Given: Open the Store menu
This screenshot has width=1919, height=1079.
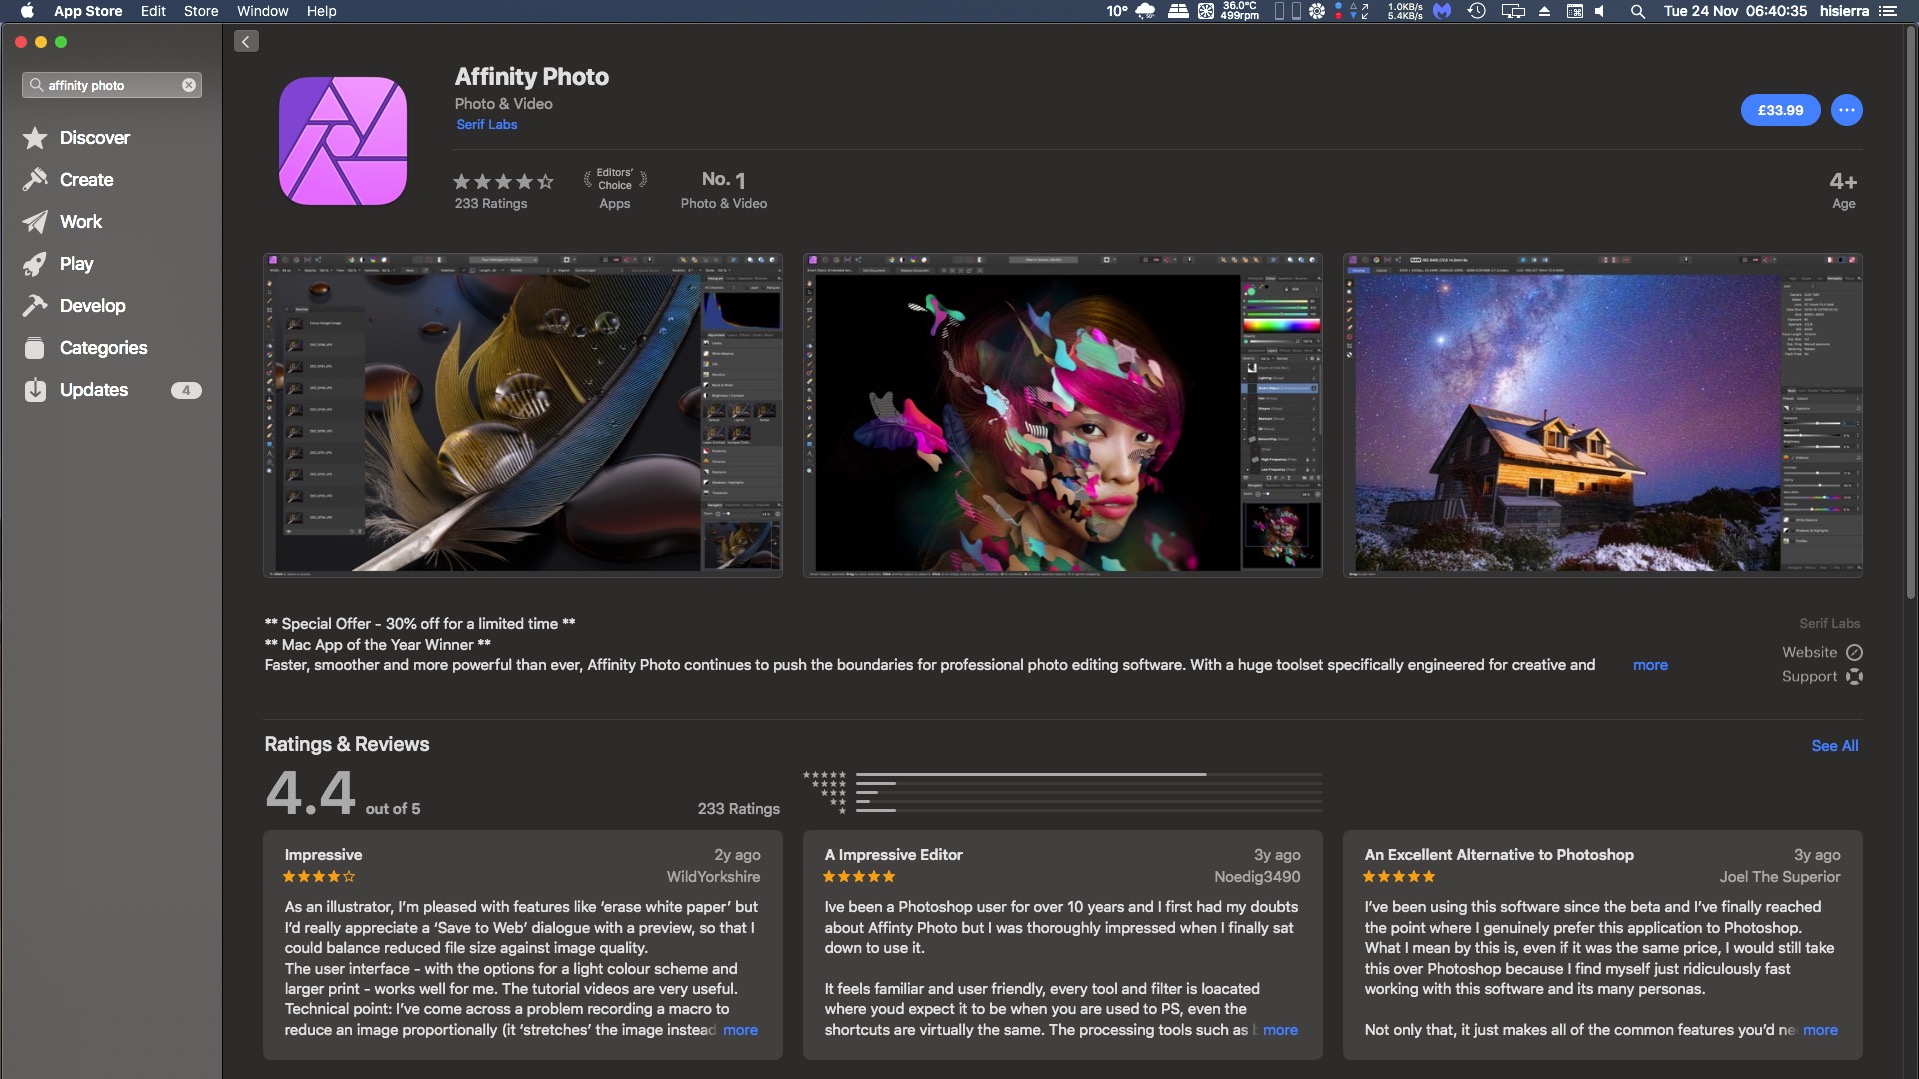Looking at the screenshot, I should point(201,11).
